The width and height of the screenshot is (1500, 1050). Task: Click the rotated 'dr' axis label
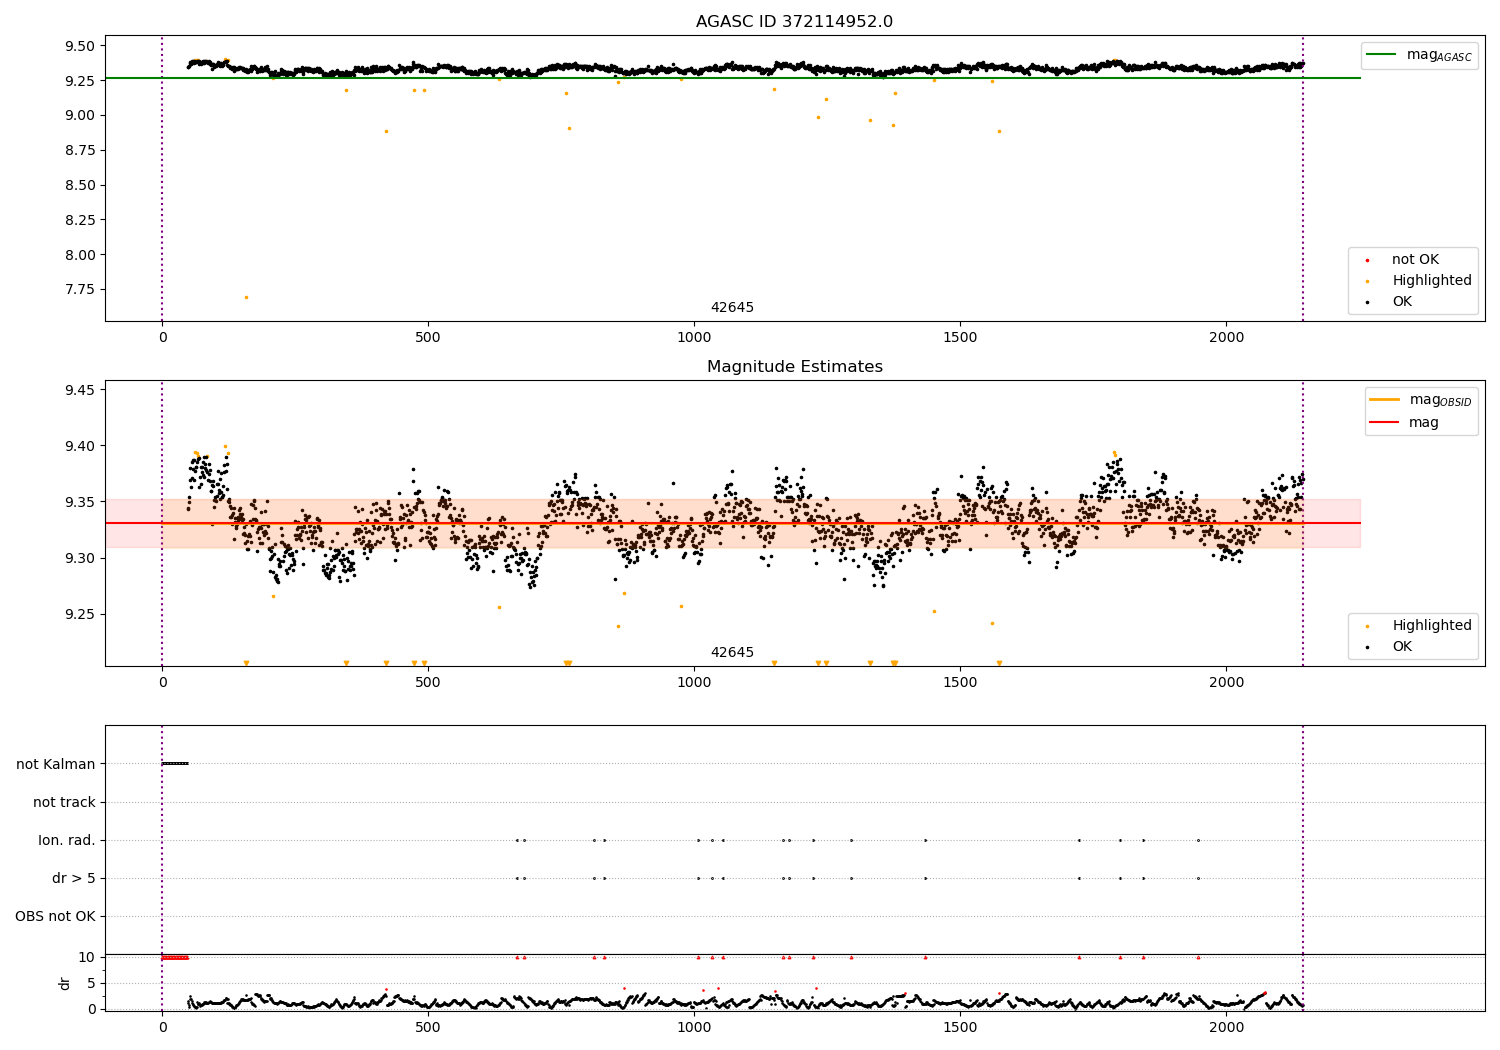[65, 983]
